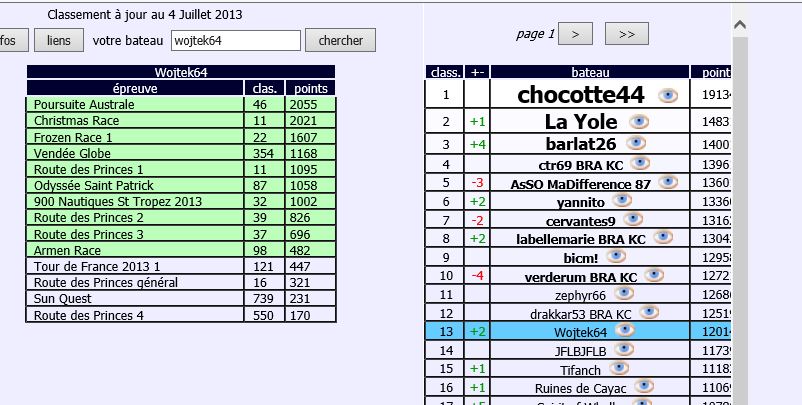
Task: Select the Christmas Race row
Action: pos(181,121)
